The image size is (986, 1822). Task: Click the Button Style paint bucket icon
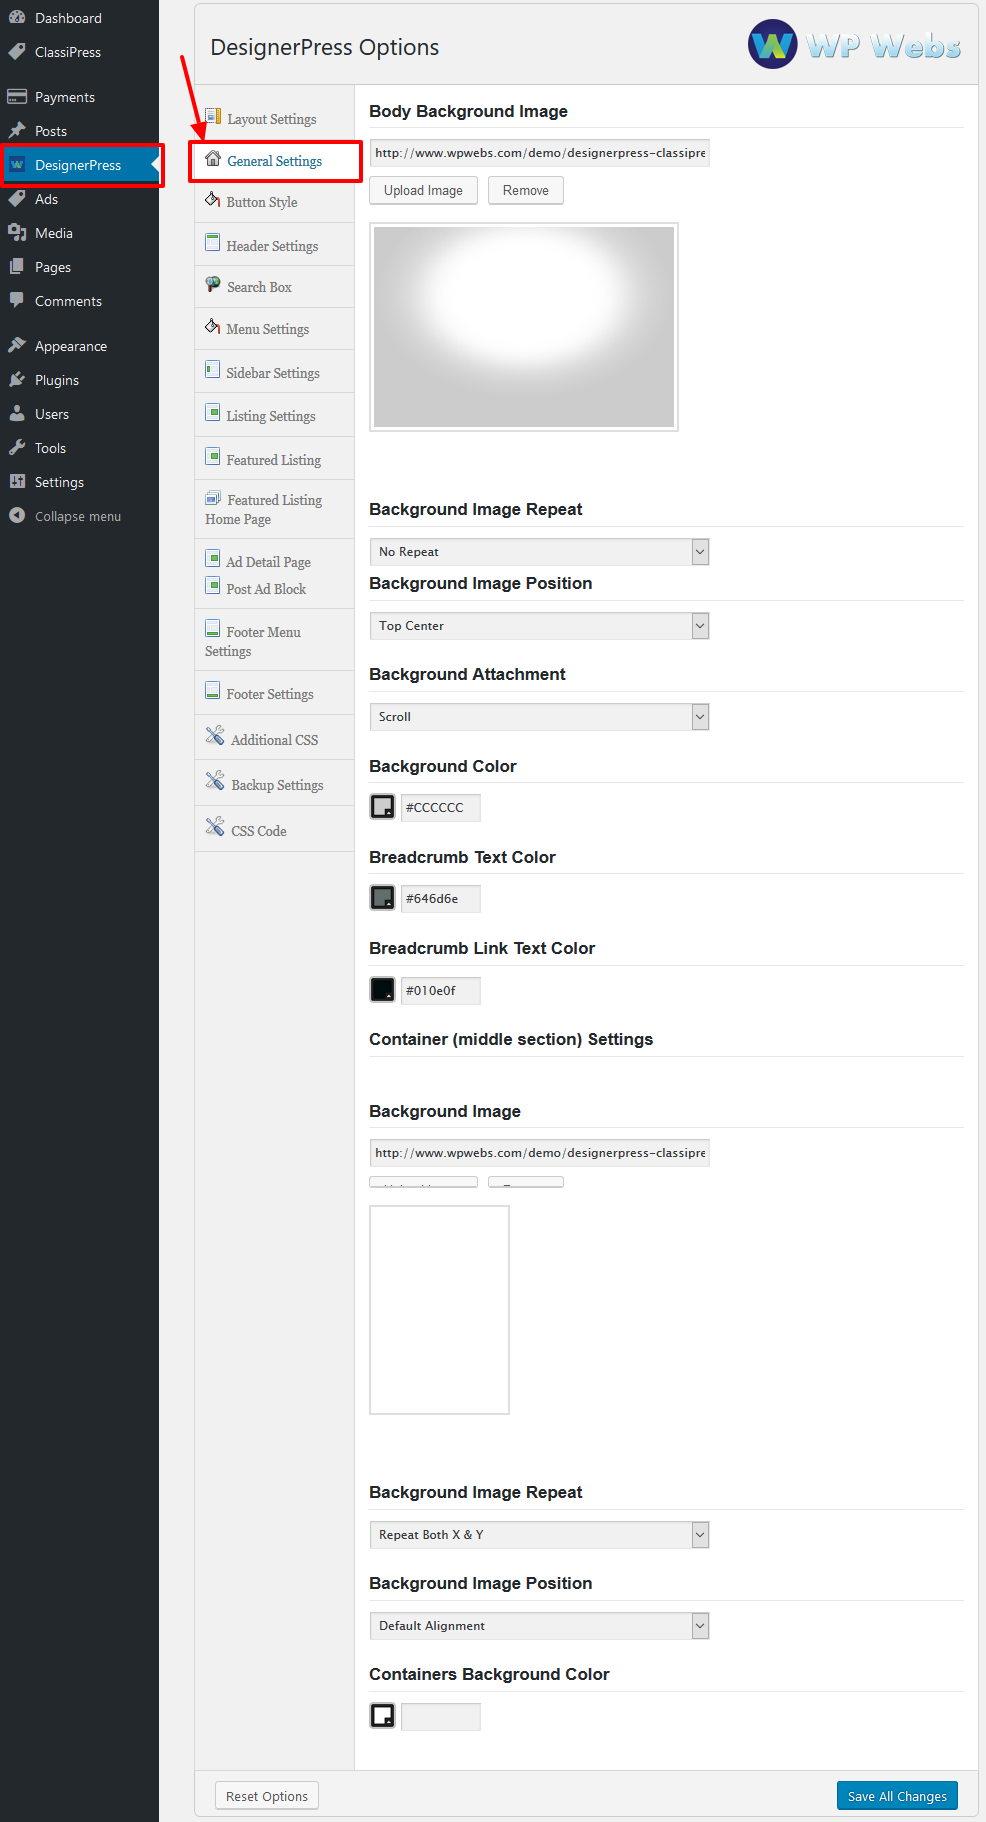coord(212,199)
